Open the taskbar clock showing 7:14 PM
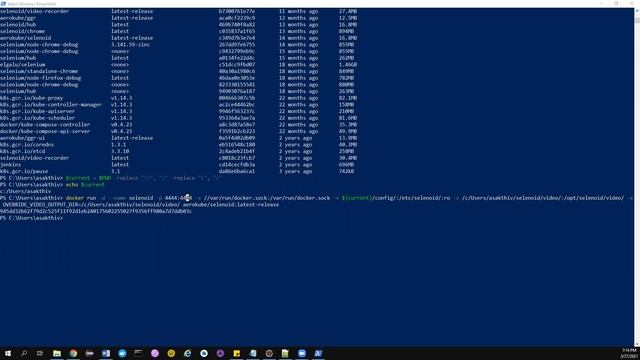Image resolution: width=640 pixels, height=360 pixels. click(629, 353)
